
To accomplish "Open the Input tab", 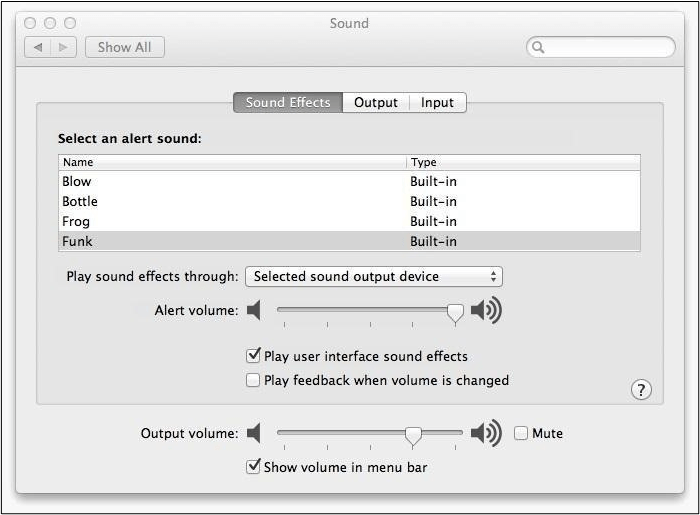I will tap(438, 103).
